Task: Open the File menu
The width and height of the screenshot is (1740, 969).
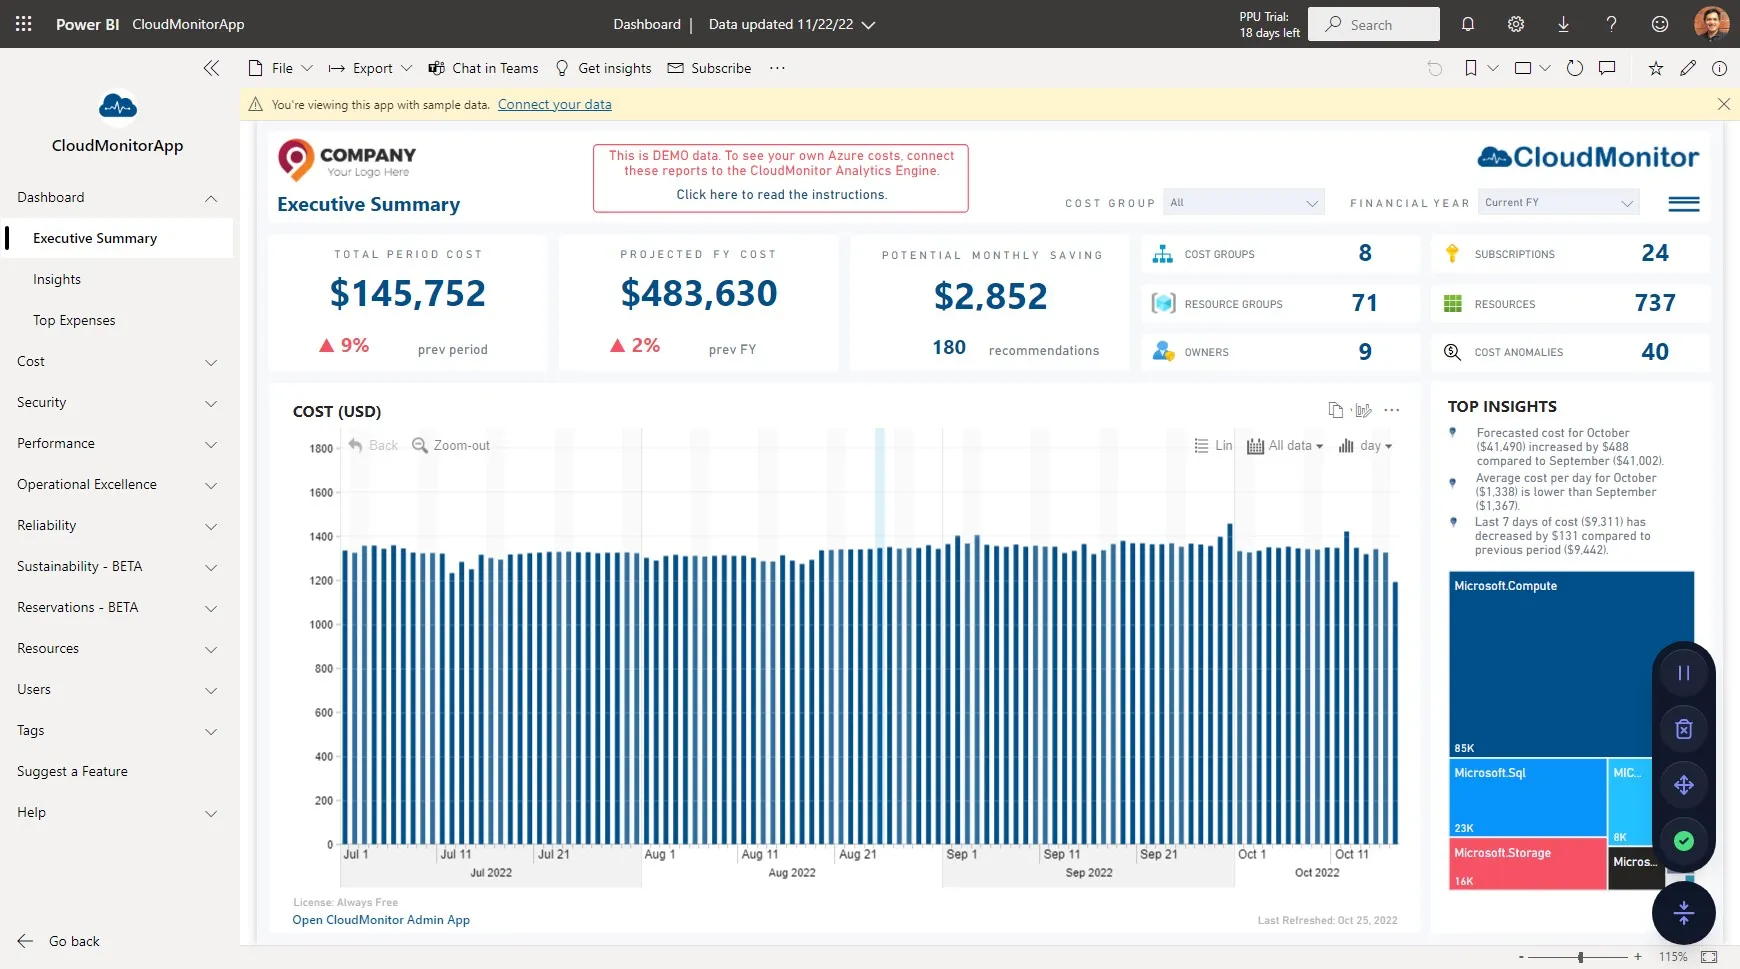Action: click(280, 68)
